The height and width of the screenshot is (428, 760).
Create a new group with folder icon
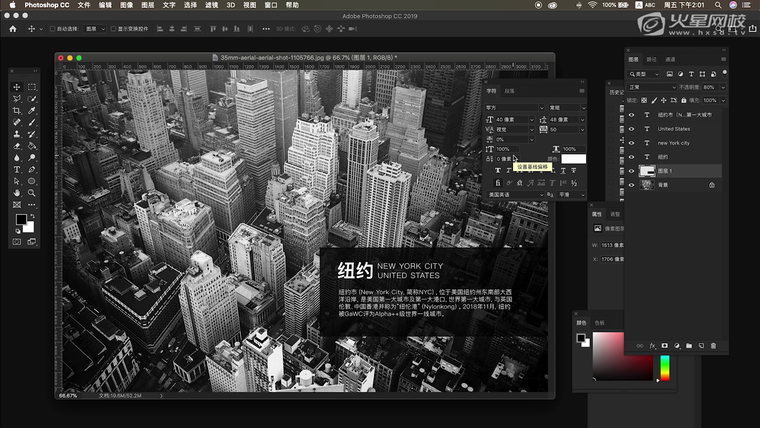[x=689, y=345]
